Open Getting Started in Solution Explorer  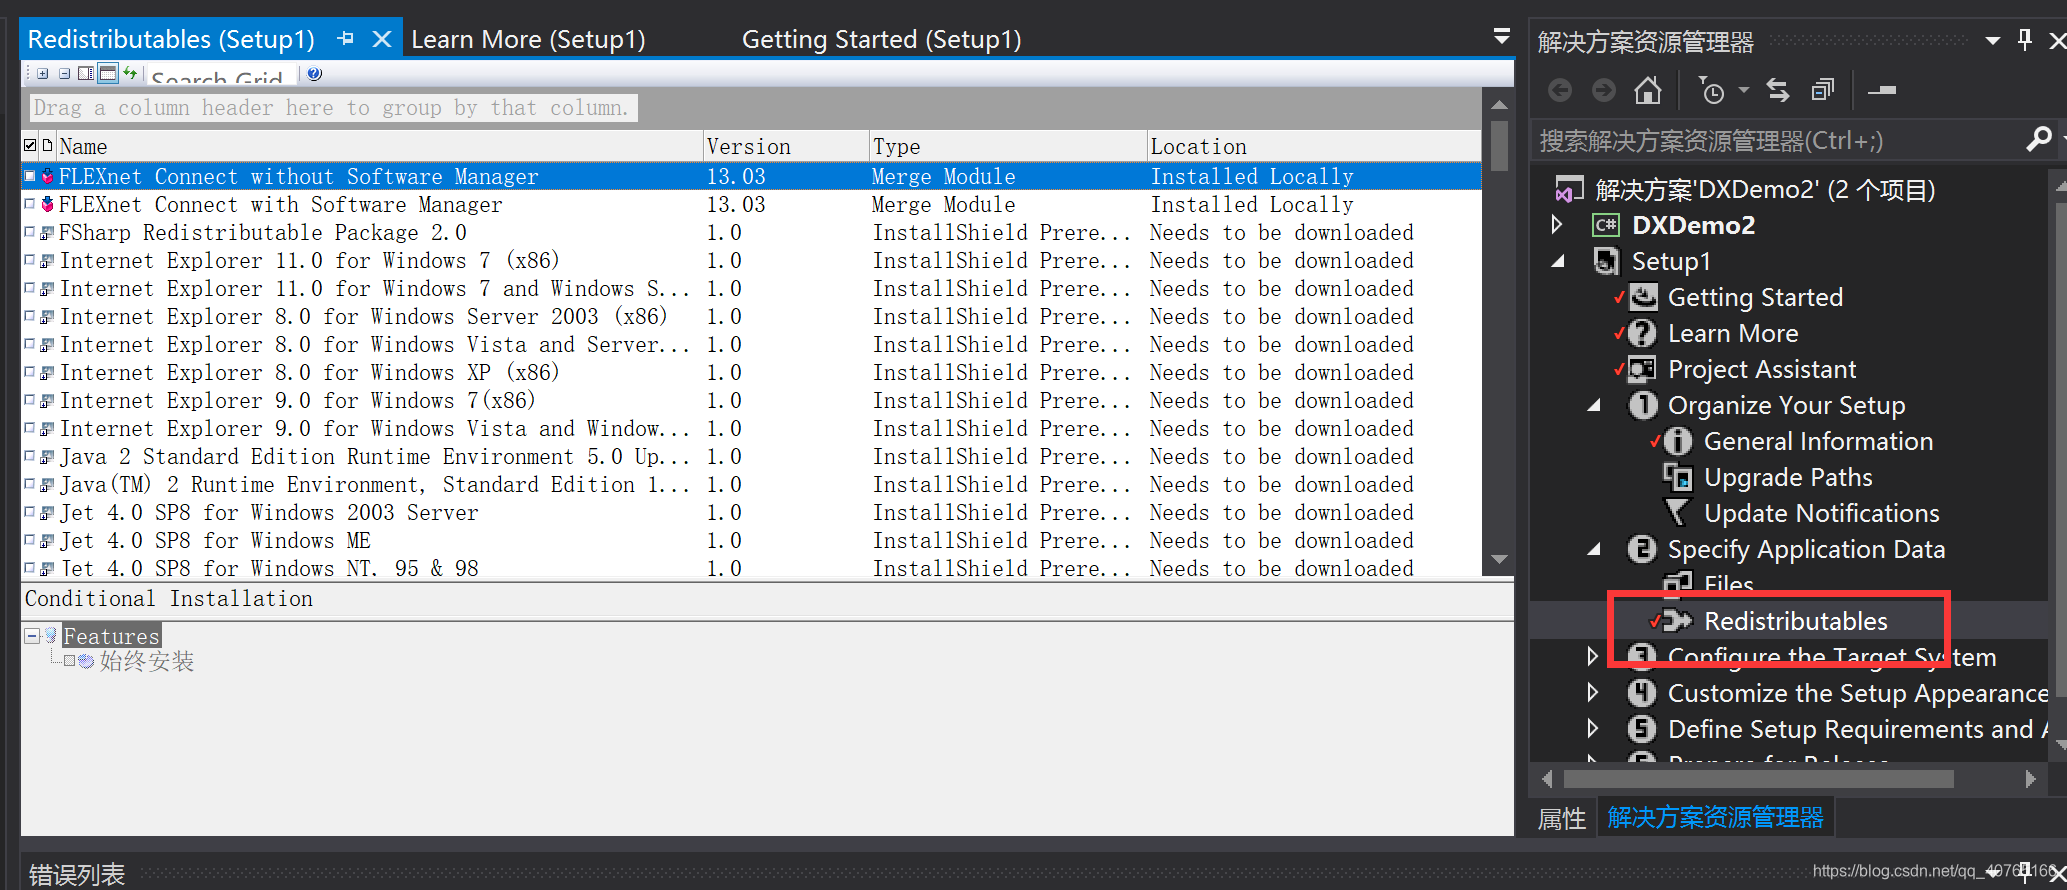point(1755,297)
